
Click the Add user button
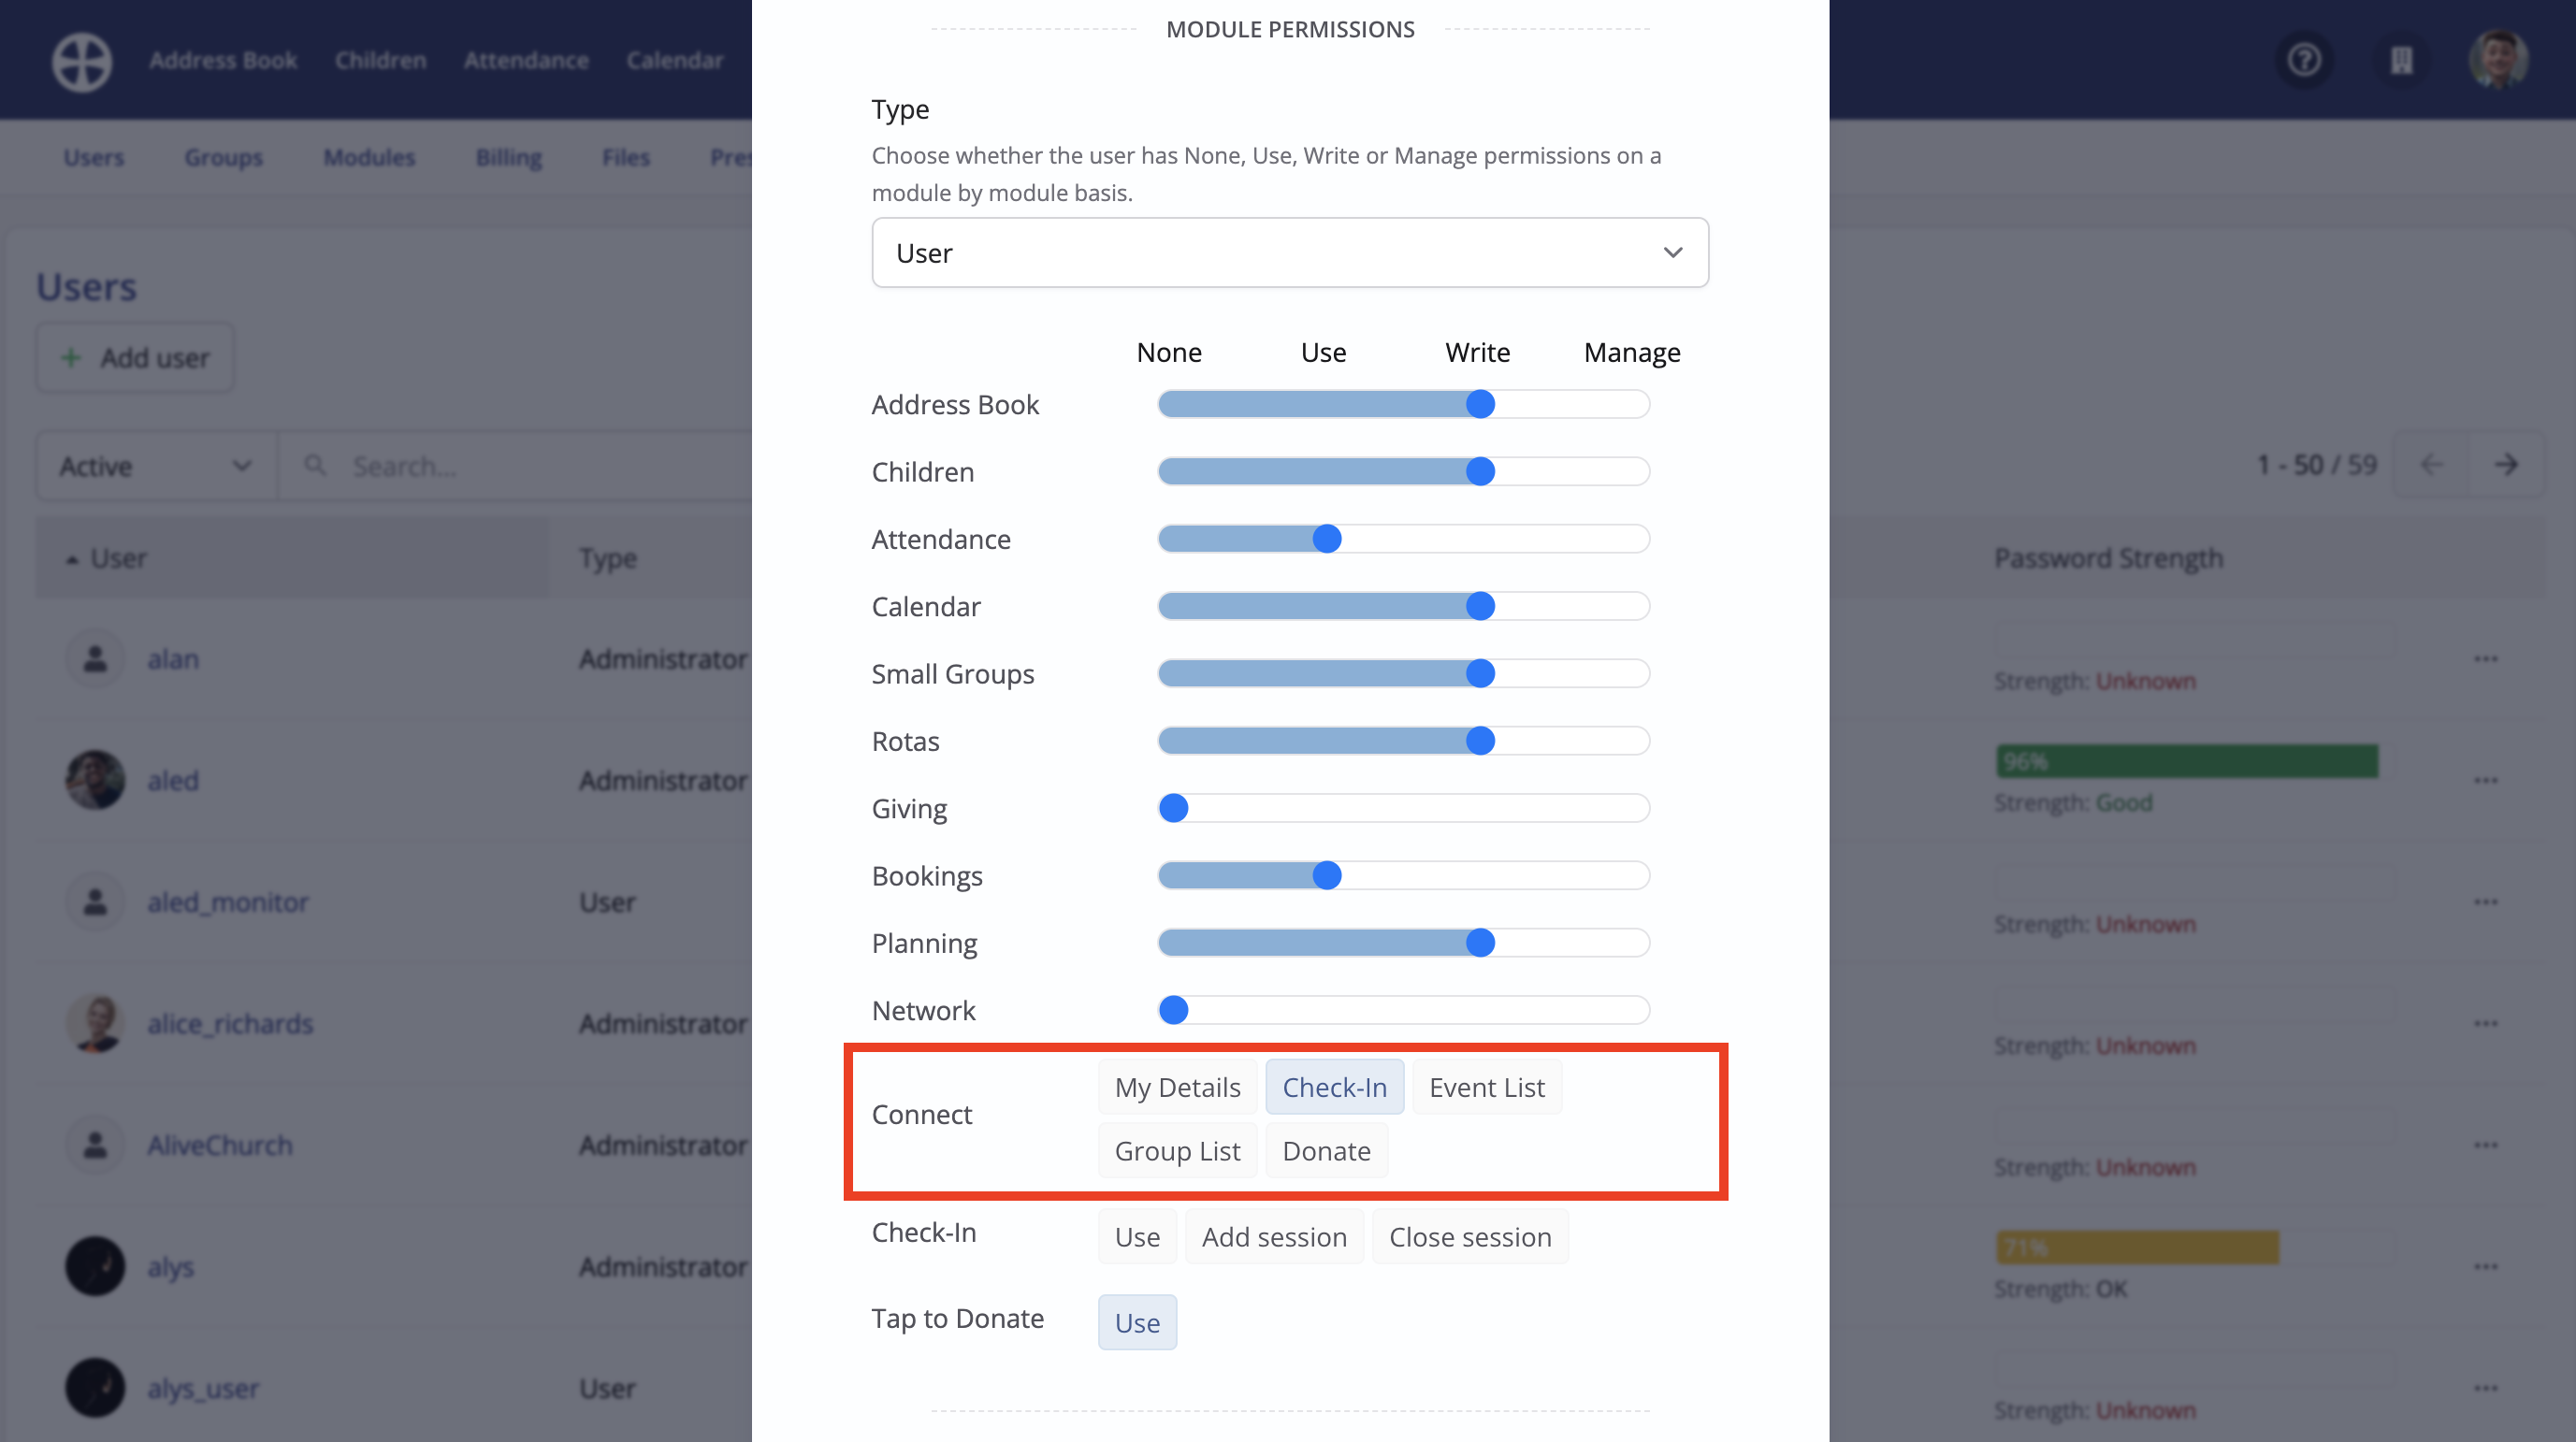coord(134,357)
